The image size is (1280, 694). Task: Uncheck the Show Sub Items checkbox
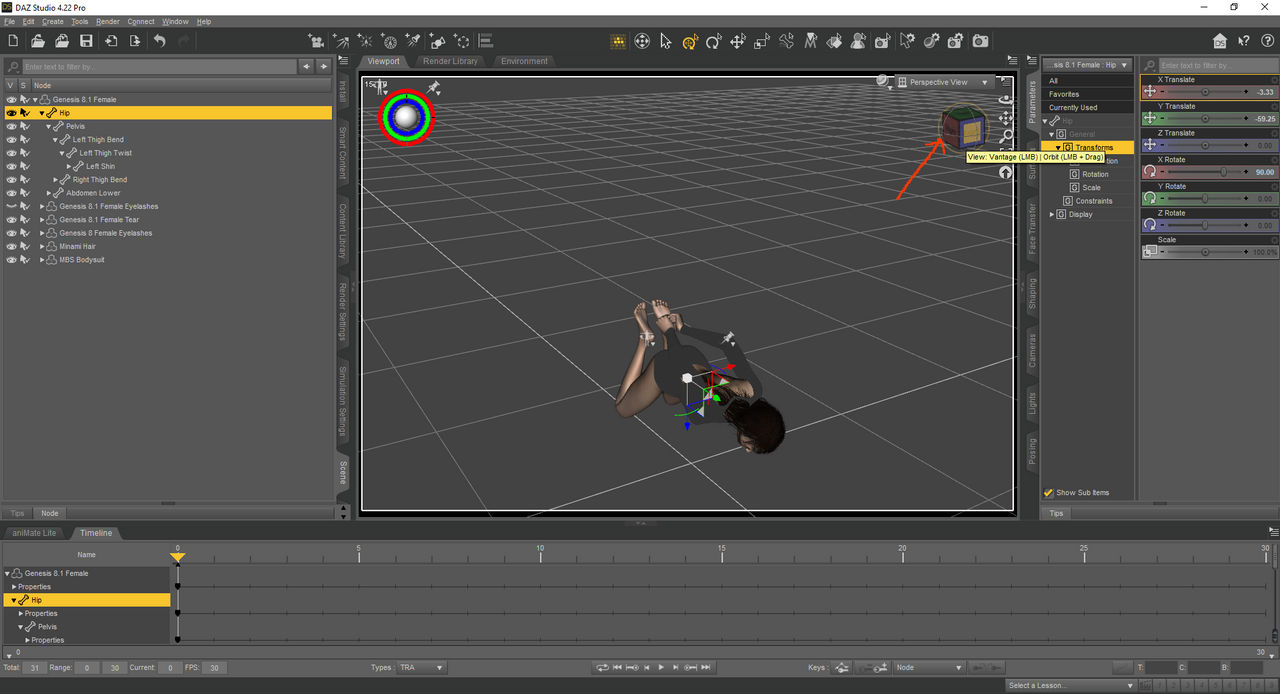click(1048, 492)
